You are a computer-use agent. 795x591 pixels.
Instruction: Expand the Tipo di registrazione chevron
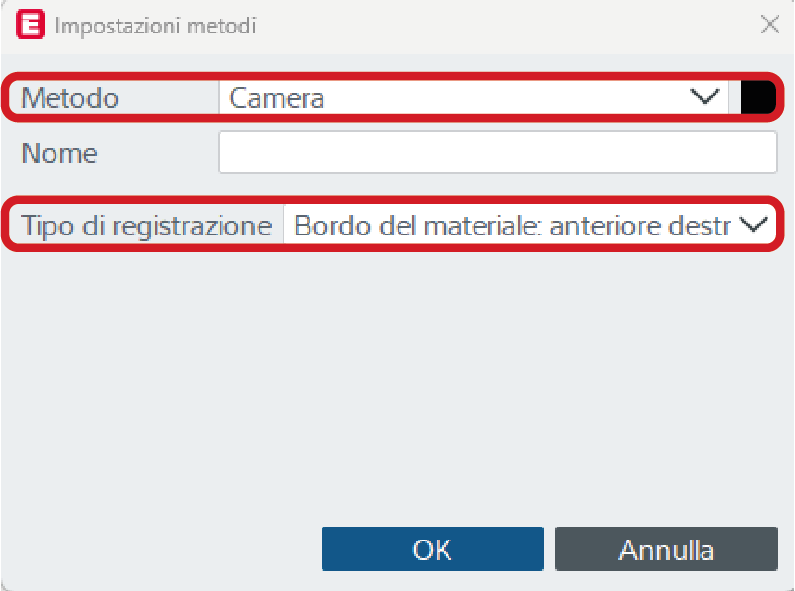753,224
